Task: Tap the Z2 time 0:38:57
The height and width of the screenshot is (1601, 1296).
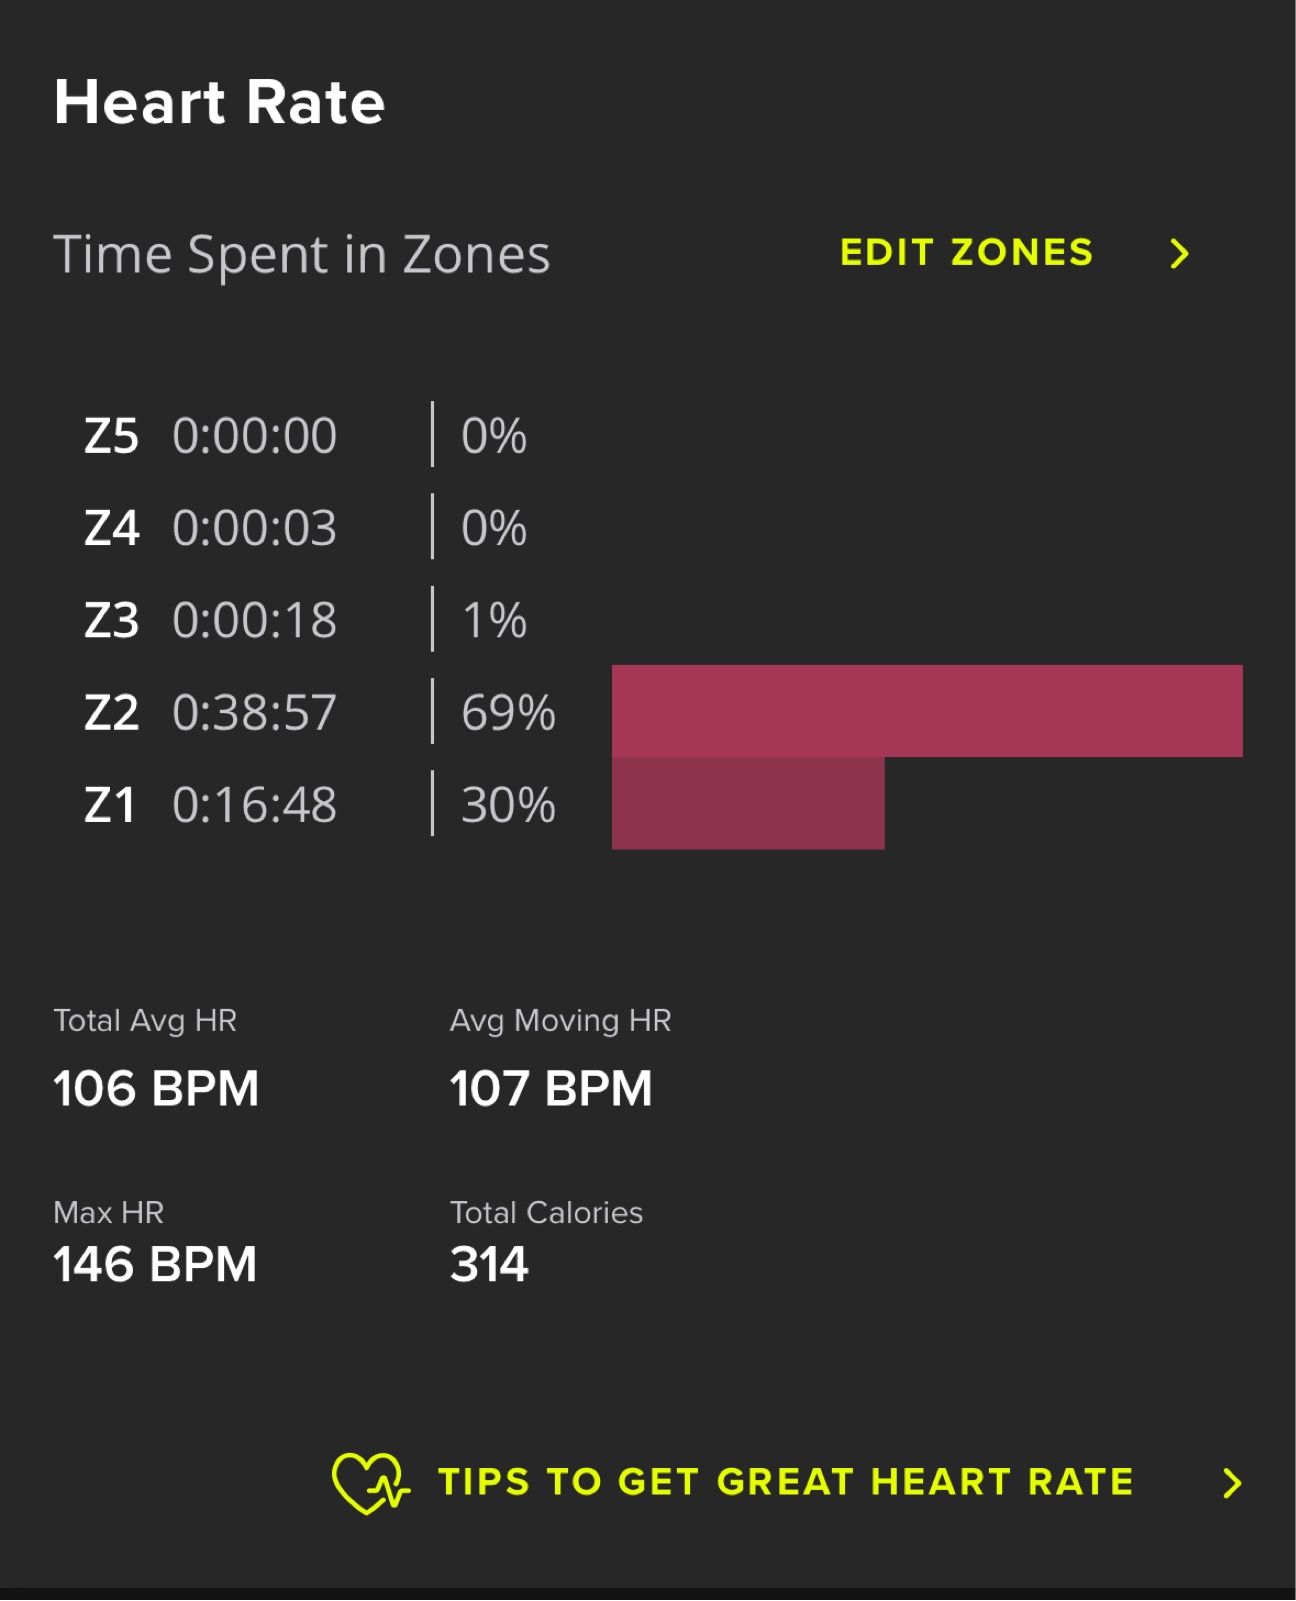Action: pyautogui.click(x=254, y=712)
